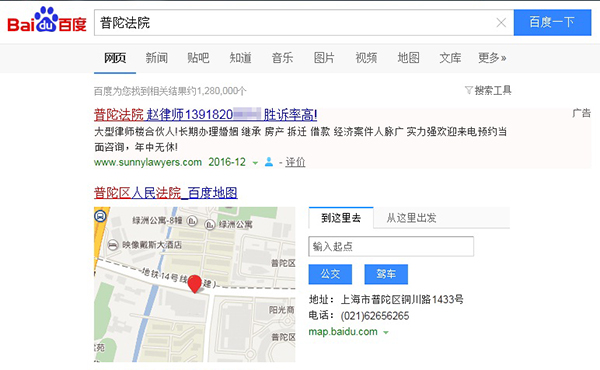Expand the dropdown arrow after 2016-12

[255, 163]
